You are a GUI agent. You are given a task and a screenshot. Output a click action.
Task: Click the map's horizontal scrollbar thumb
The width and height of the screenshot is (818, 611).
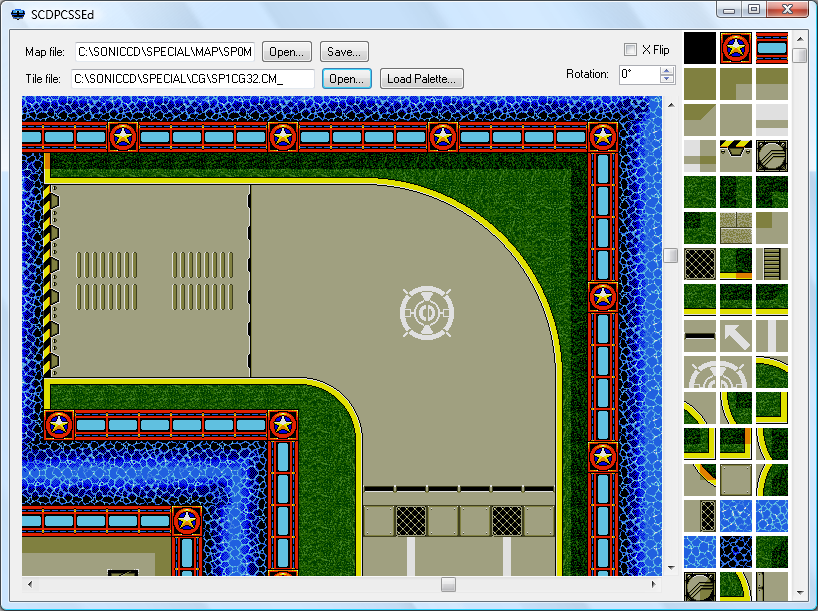(448, 584)
